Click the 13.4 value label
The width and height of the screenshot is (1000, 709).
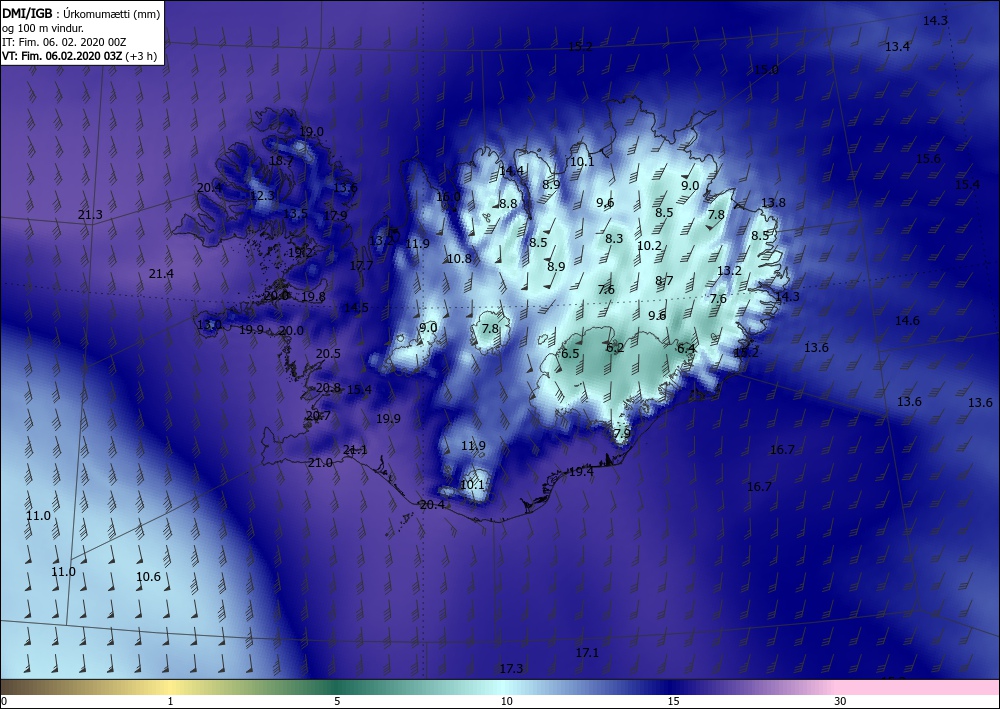pos(897,46)
